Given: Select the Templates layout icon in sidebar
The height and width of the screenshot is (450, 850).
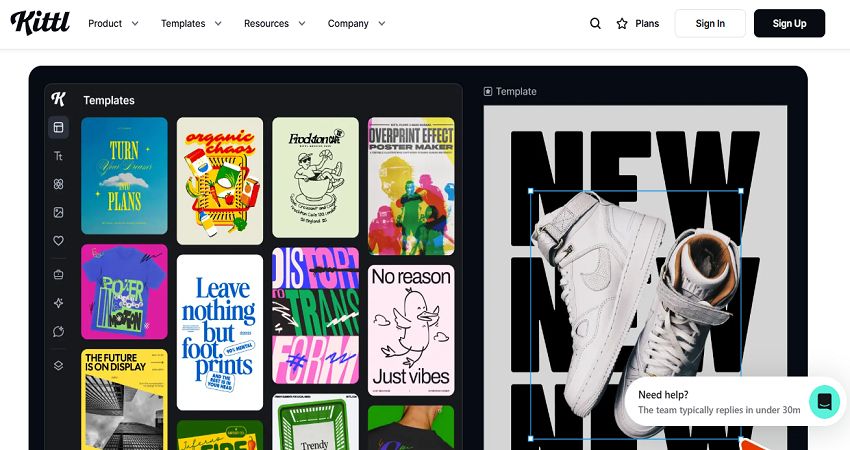Looking at the screenshot, I should pos(59,127).
